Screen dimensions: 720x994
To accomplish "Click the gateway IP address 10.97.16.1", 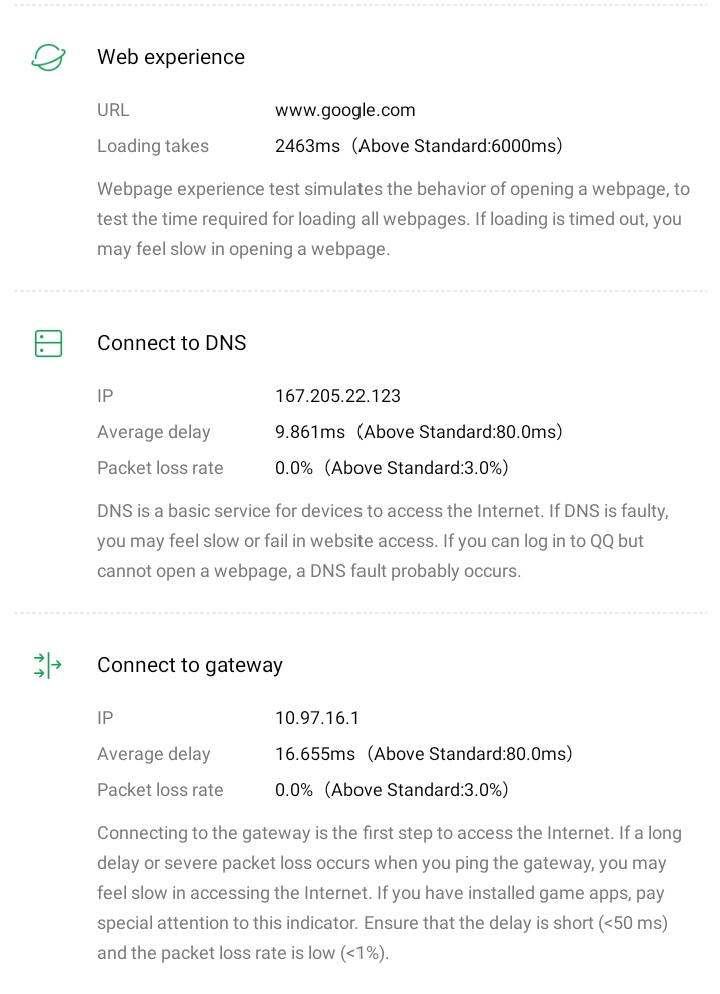I will (x=317, y=719).
